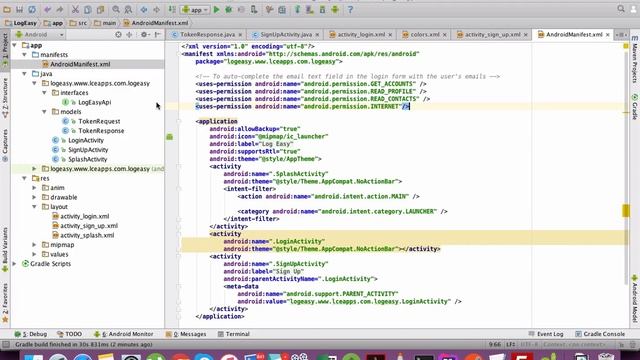Open the SDK Manager icon
Viewport: 640px width, 360px height.
[x=322, y=9]
